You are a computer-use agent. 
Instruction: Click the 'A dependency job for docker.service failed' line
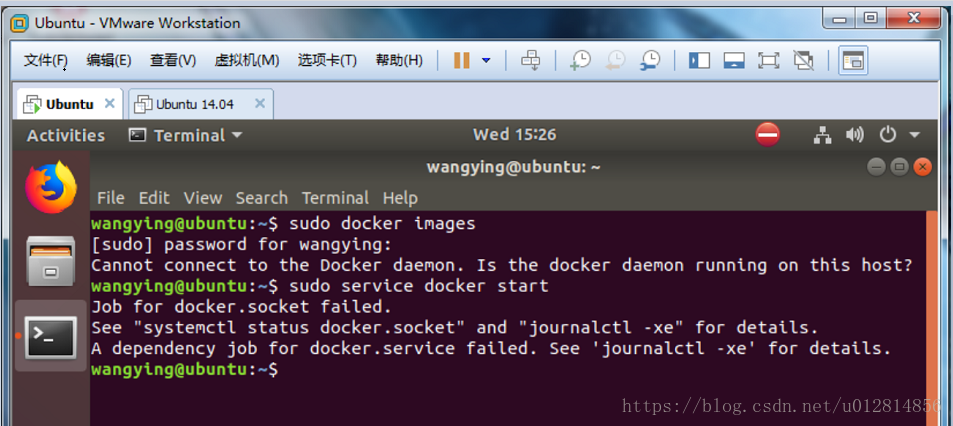[491, 348]
